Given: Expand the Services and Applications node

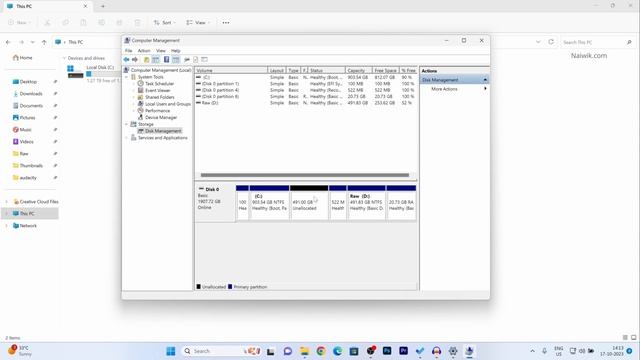Looking at the screenshot, I should (x=127, y=138).
